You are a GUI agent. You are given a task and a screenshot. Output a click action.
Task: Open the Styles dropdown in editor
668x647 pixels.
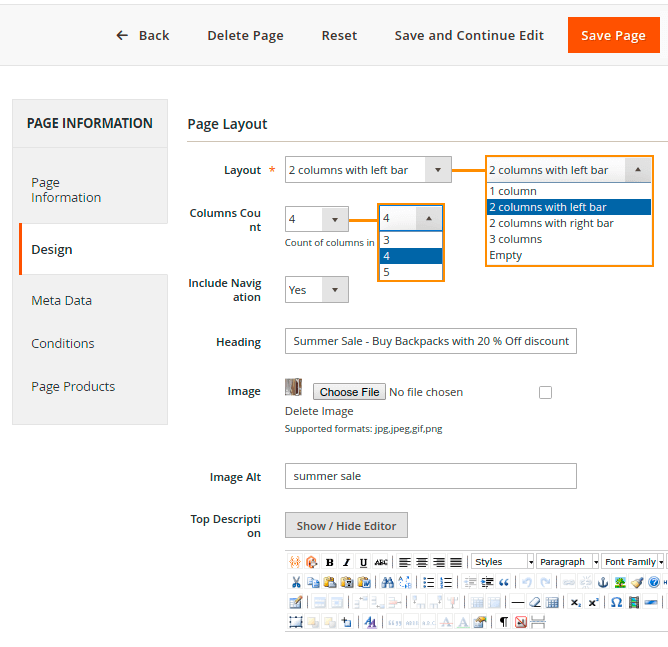point(502,562)
